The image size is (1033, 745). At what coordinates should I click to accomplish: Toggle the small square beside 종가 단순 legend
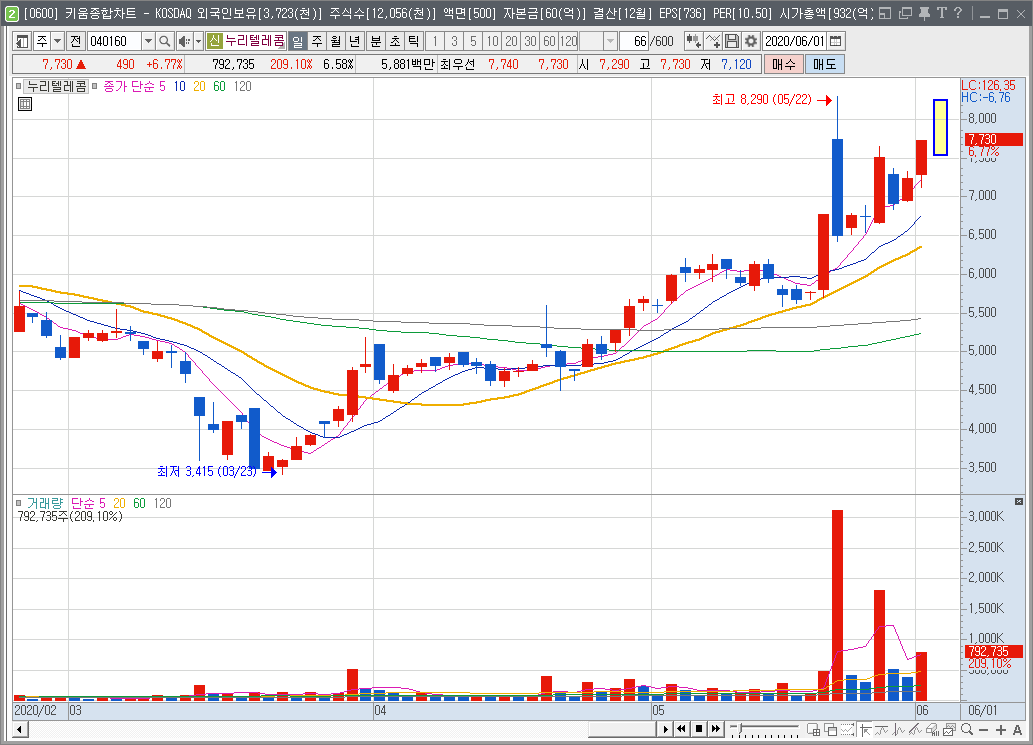(x=94, y=86)
